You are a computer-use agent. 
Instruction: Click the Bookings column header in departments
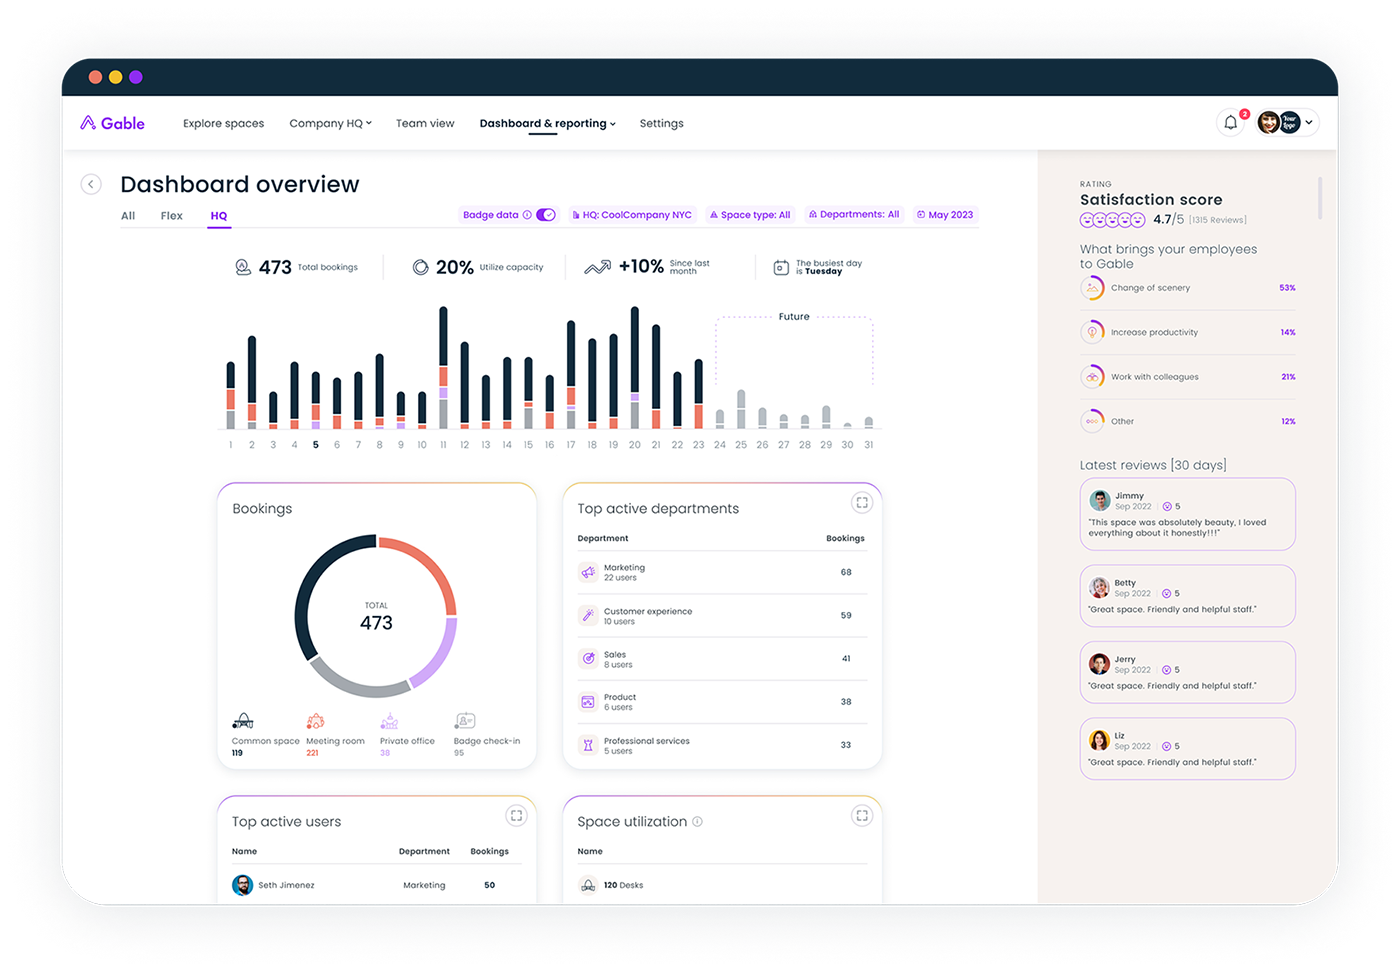click(845, 538)
